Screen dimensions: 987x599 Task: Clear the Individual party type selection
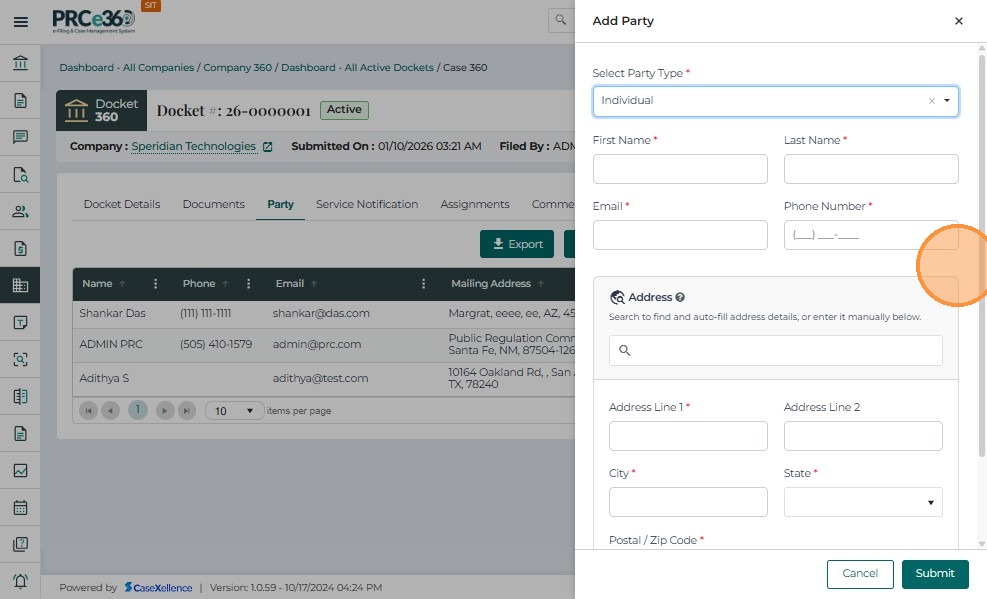point(931,101)
